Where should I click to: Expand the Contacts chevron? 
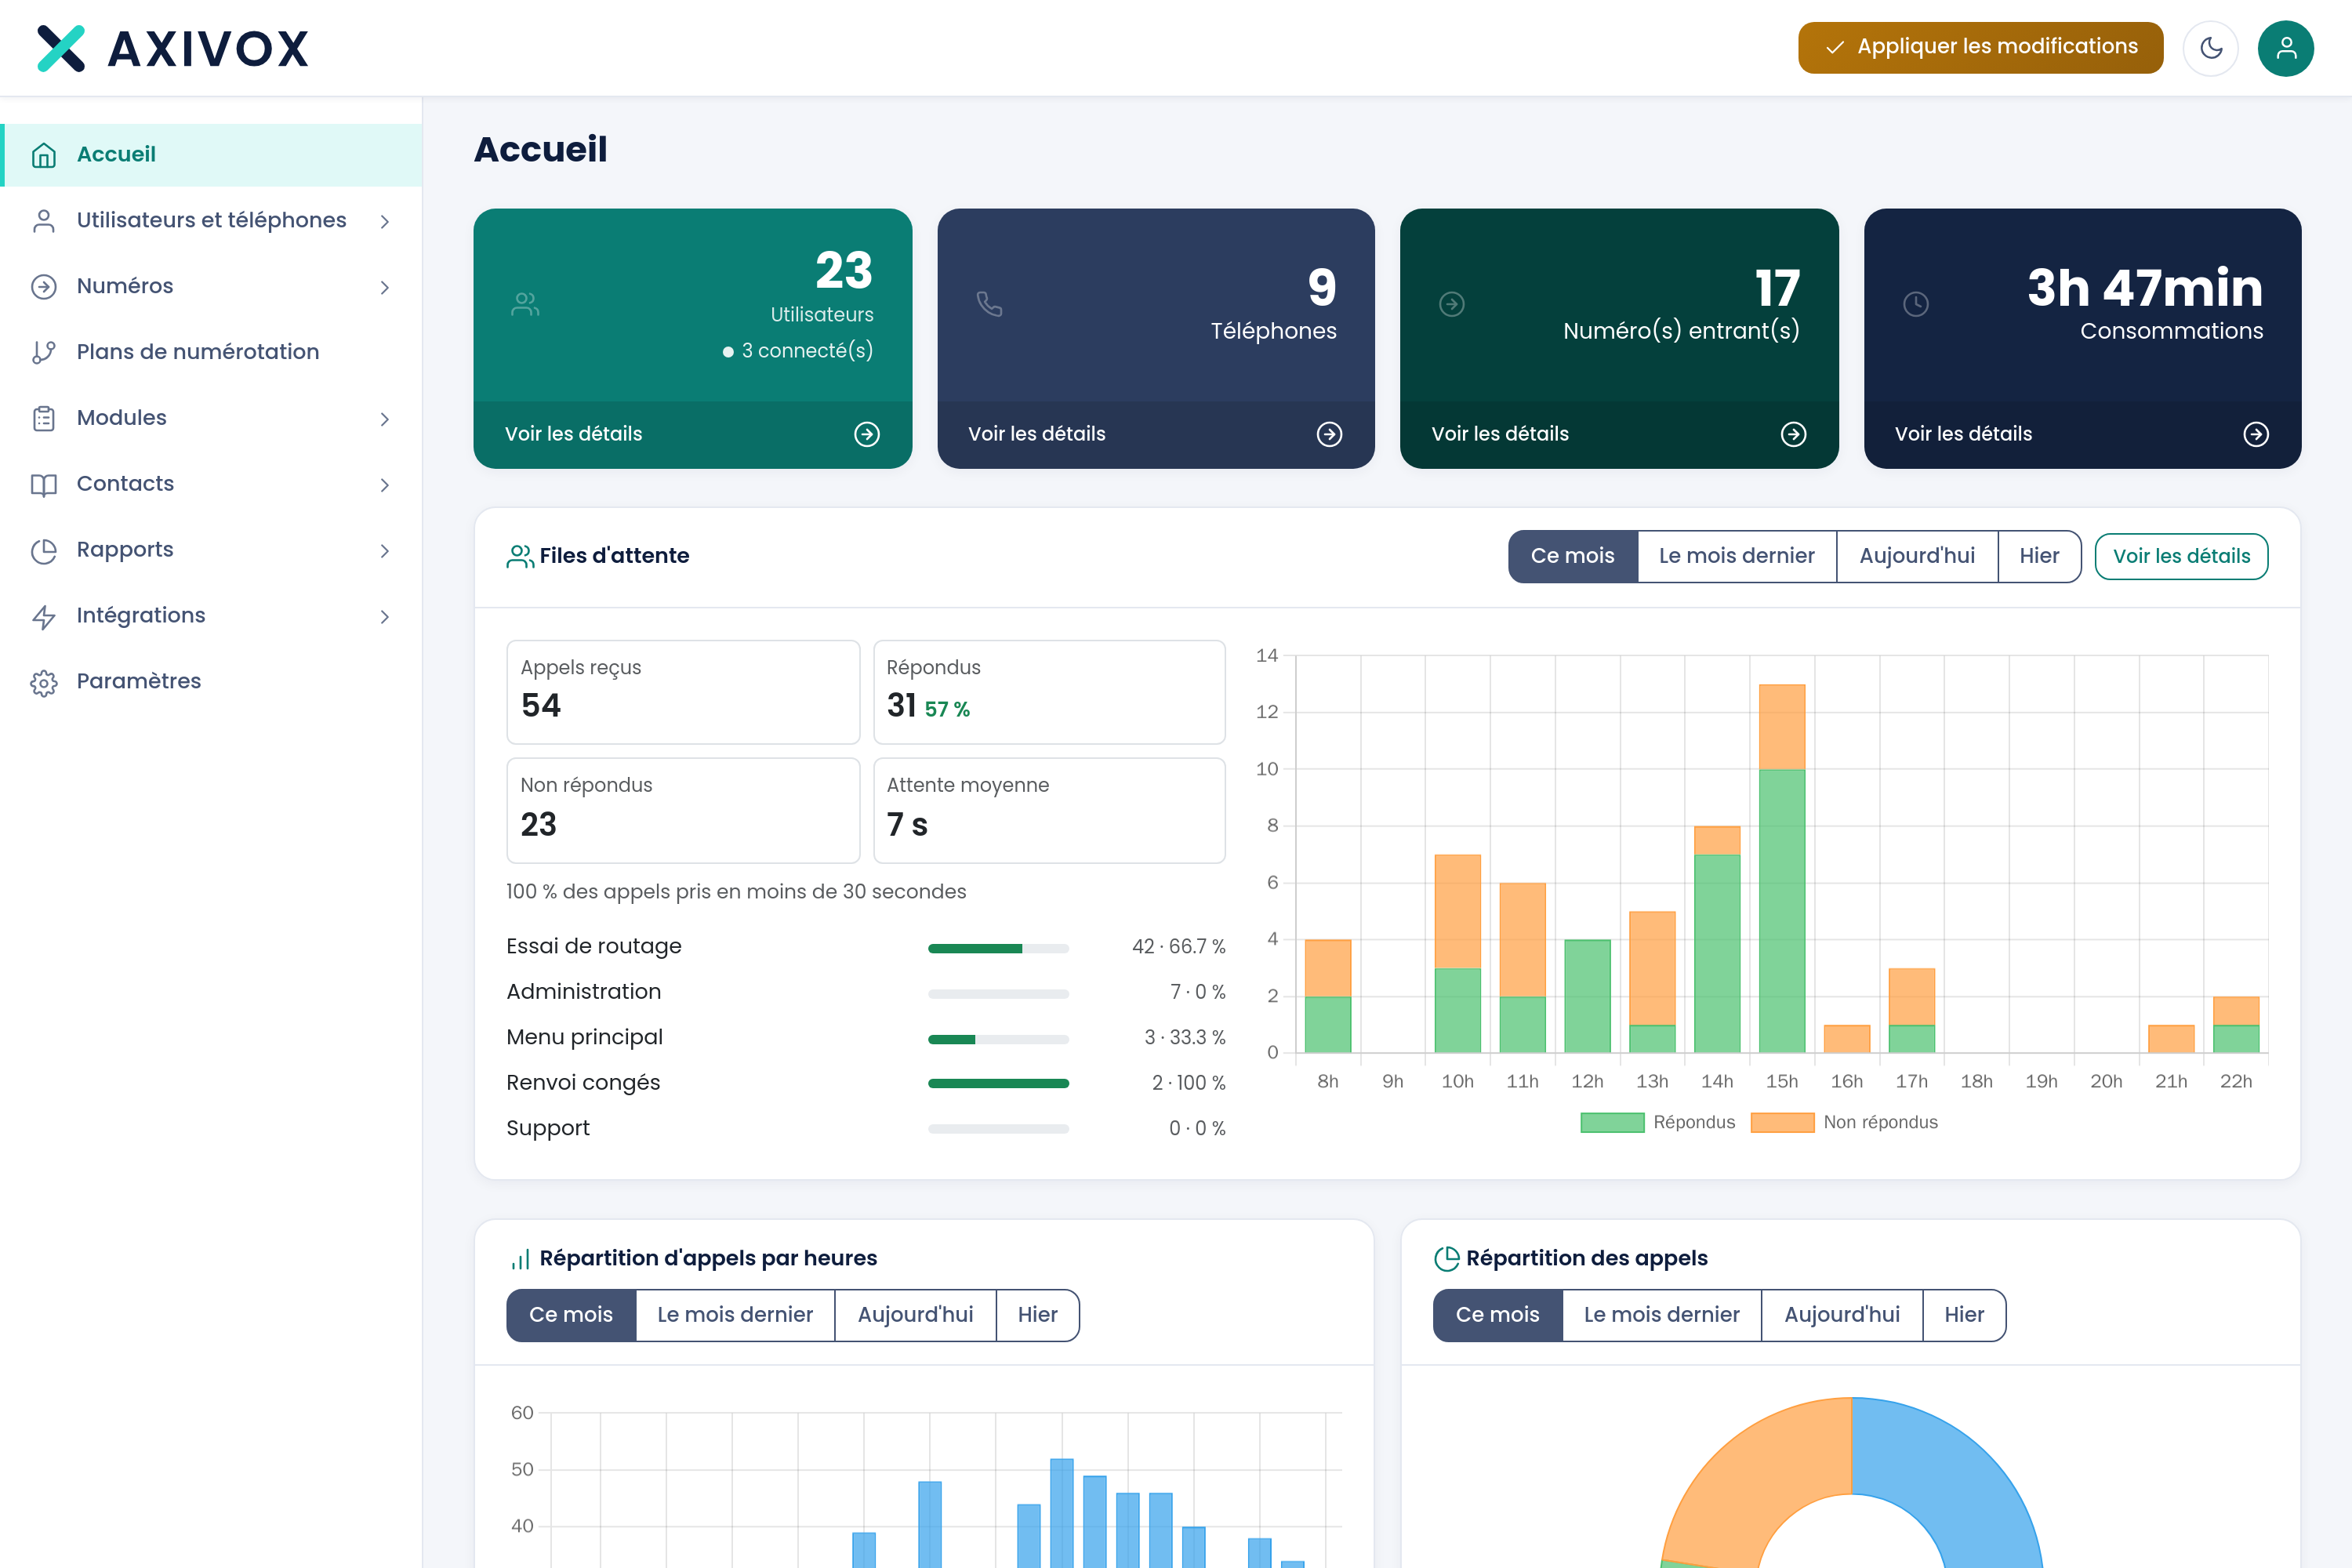click(385, 484)
